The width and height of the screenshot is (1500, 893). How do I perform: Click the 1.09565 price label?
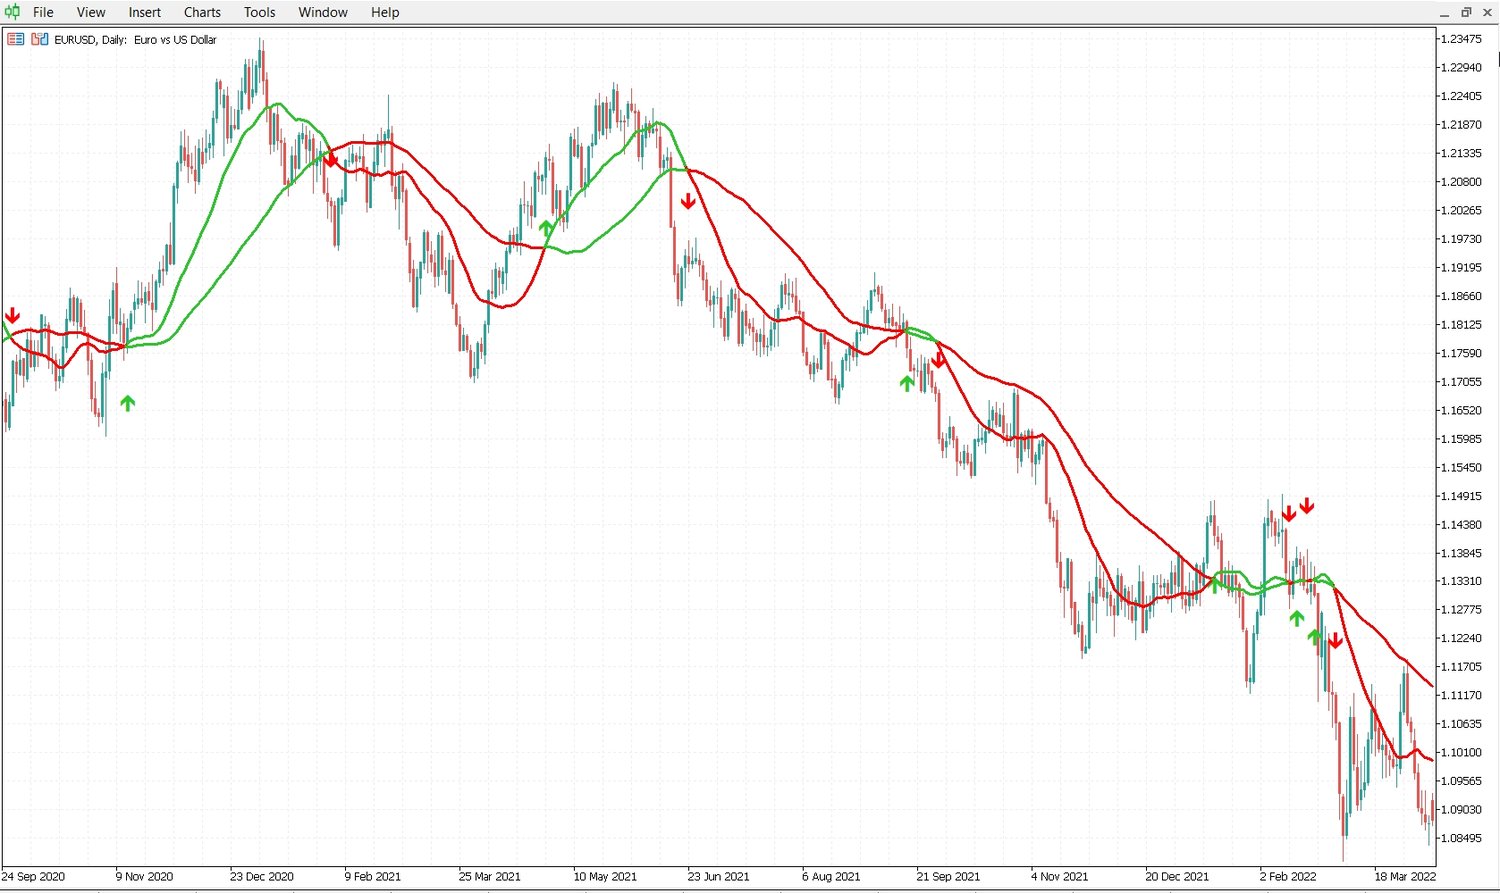click(x=1462, y=781)
